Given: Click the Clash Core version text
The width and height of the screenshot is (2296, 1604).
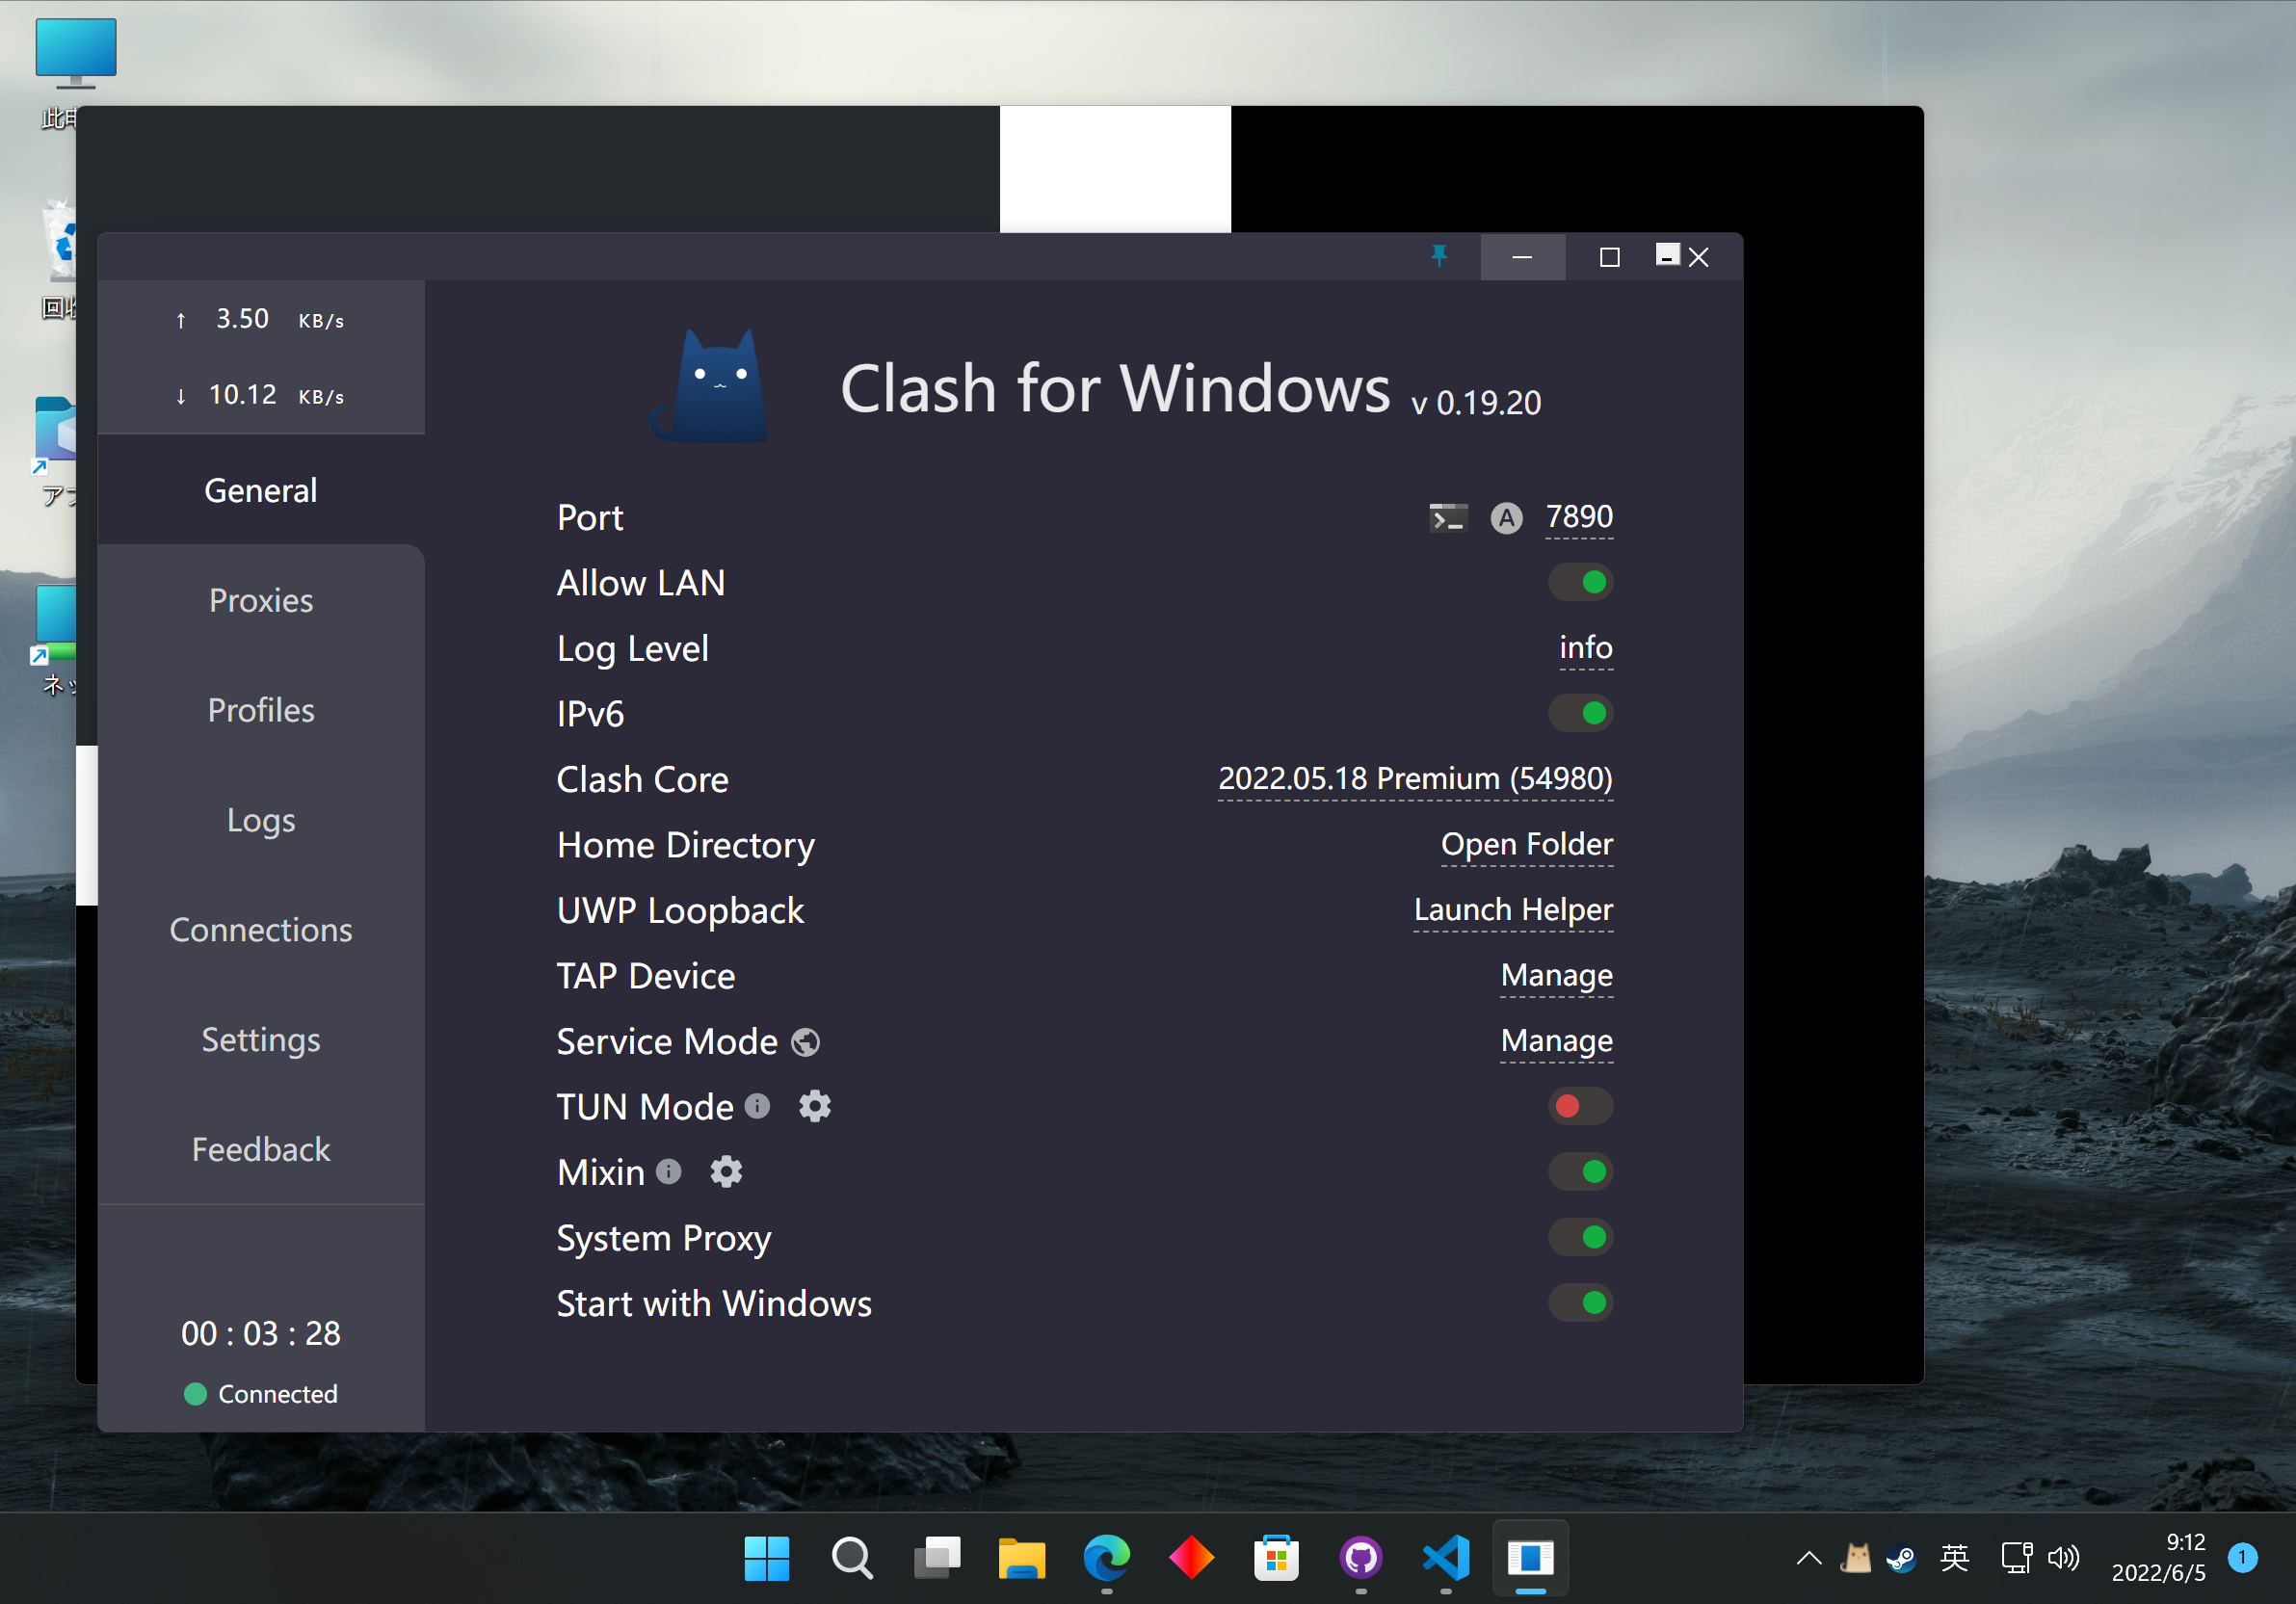Looking at the screenshot, I should [x=1414, y=778].
